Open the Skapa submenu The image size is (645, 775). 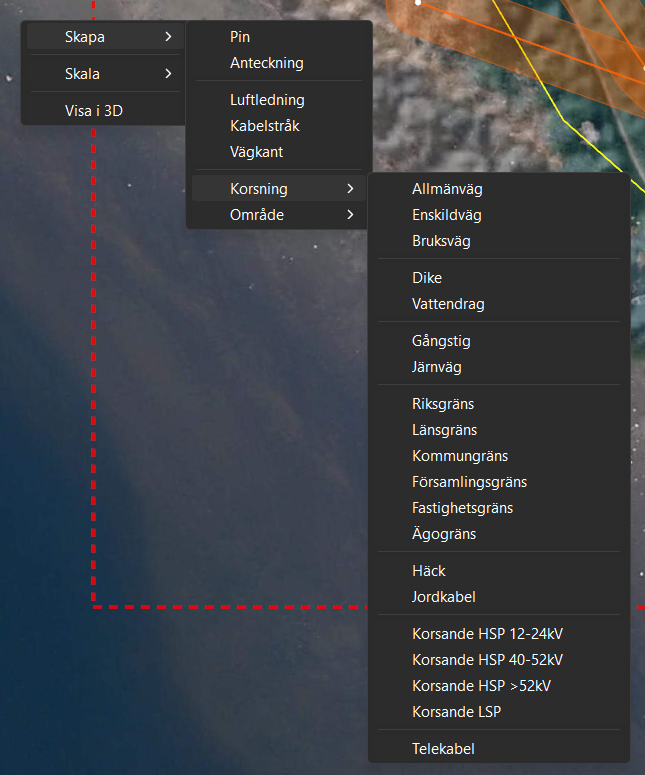point(105,37)
